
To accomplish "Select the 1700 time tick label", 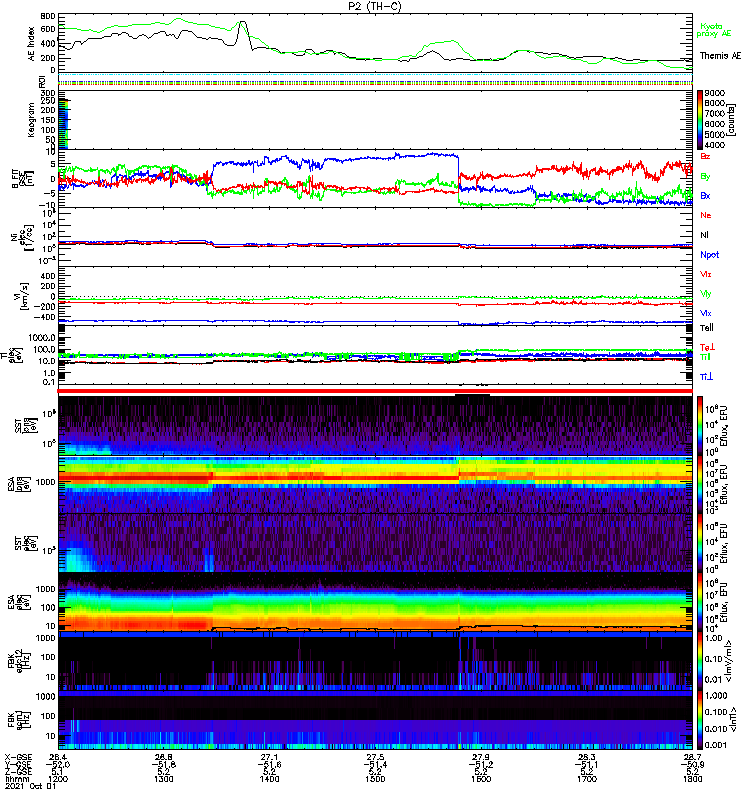I will [587, 779].
